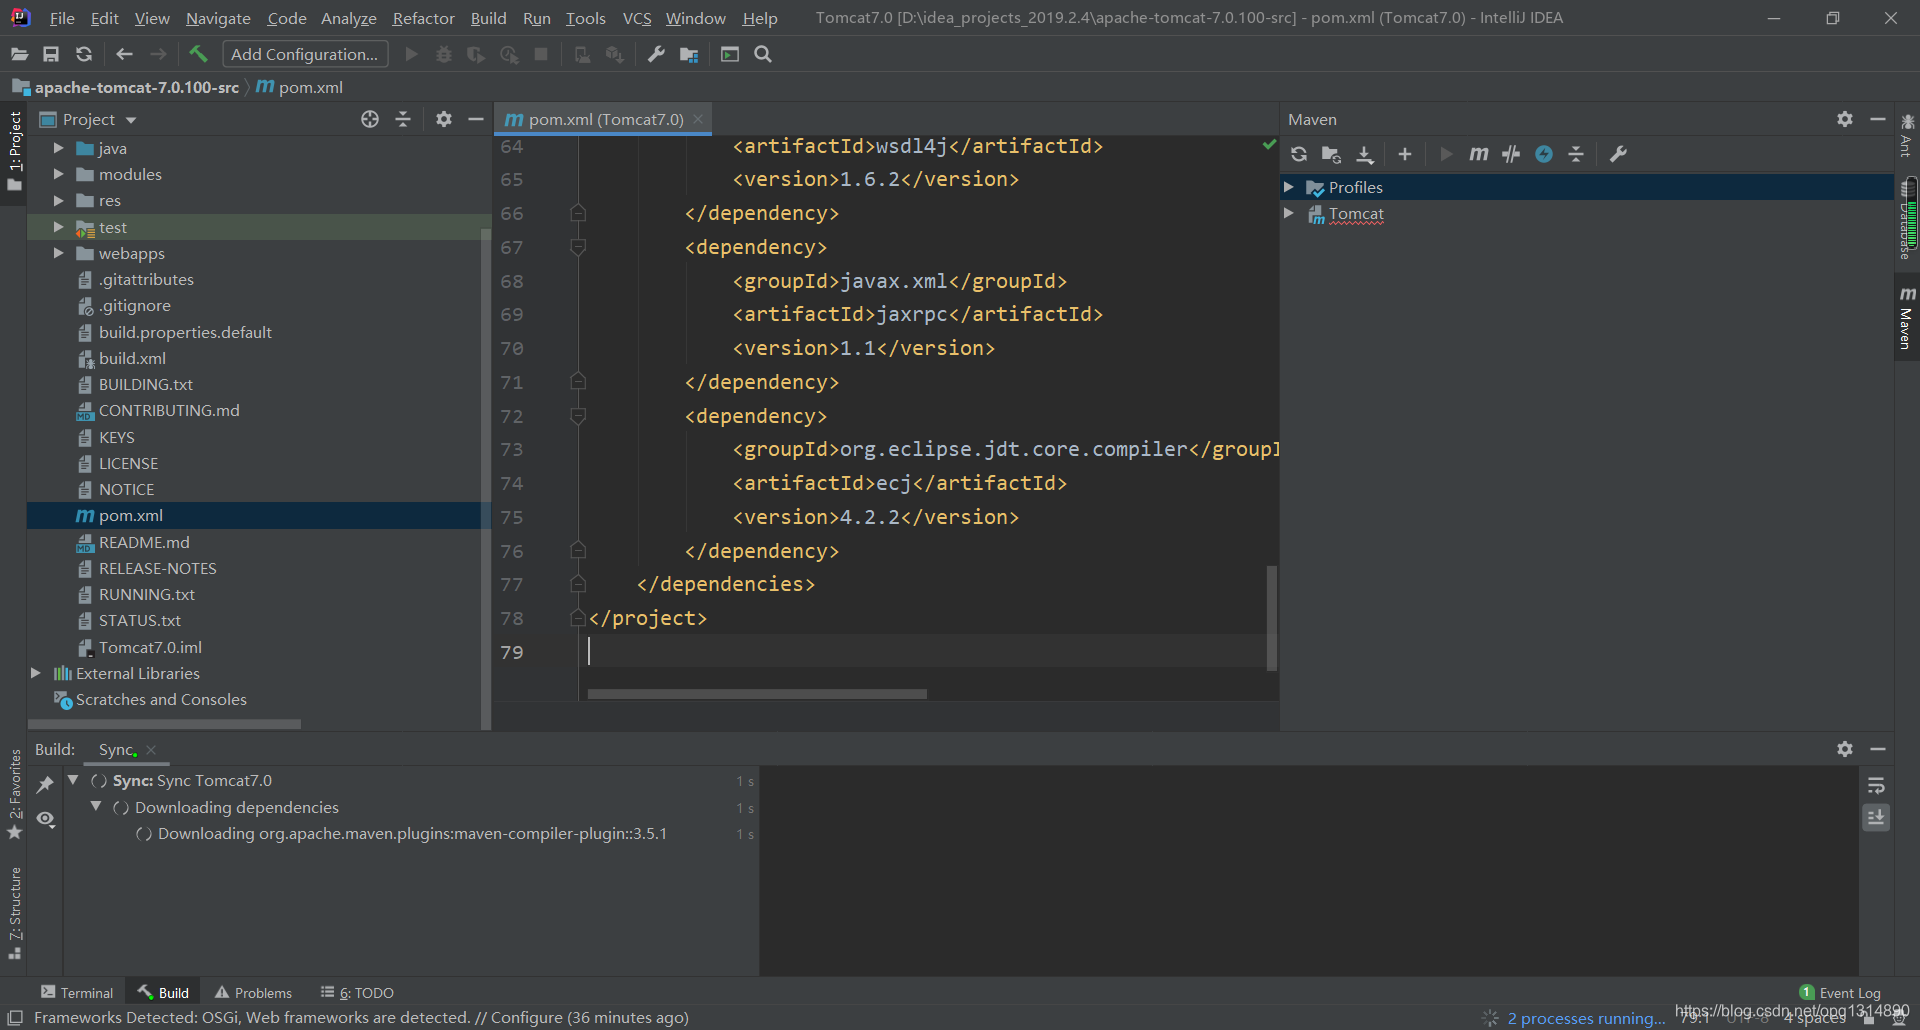Click the editor vertical scrollbar thumb
Image resolution: width=1920 pixels, height=1030 pixels.
(1272, 617)
